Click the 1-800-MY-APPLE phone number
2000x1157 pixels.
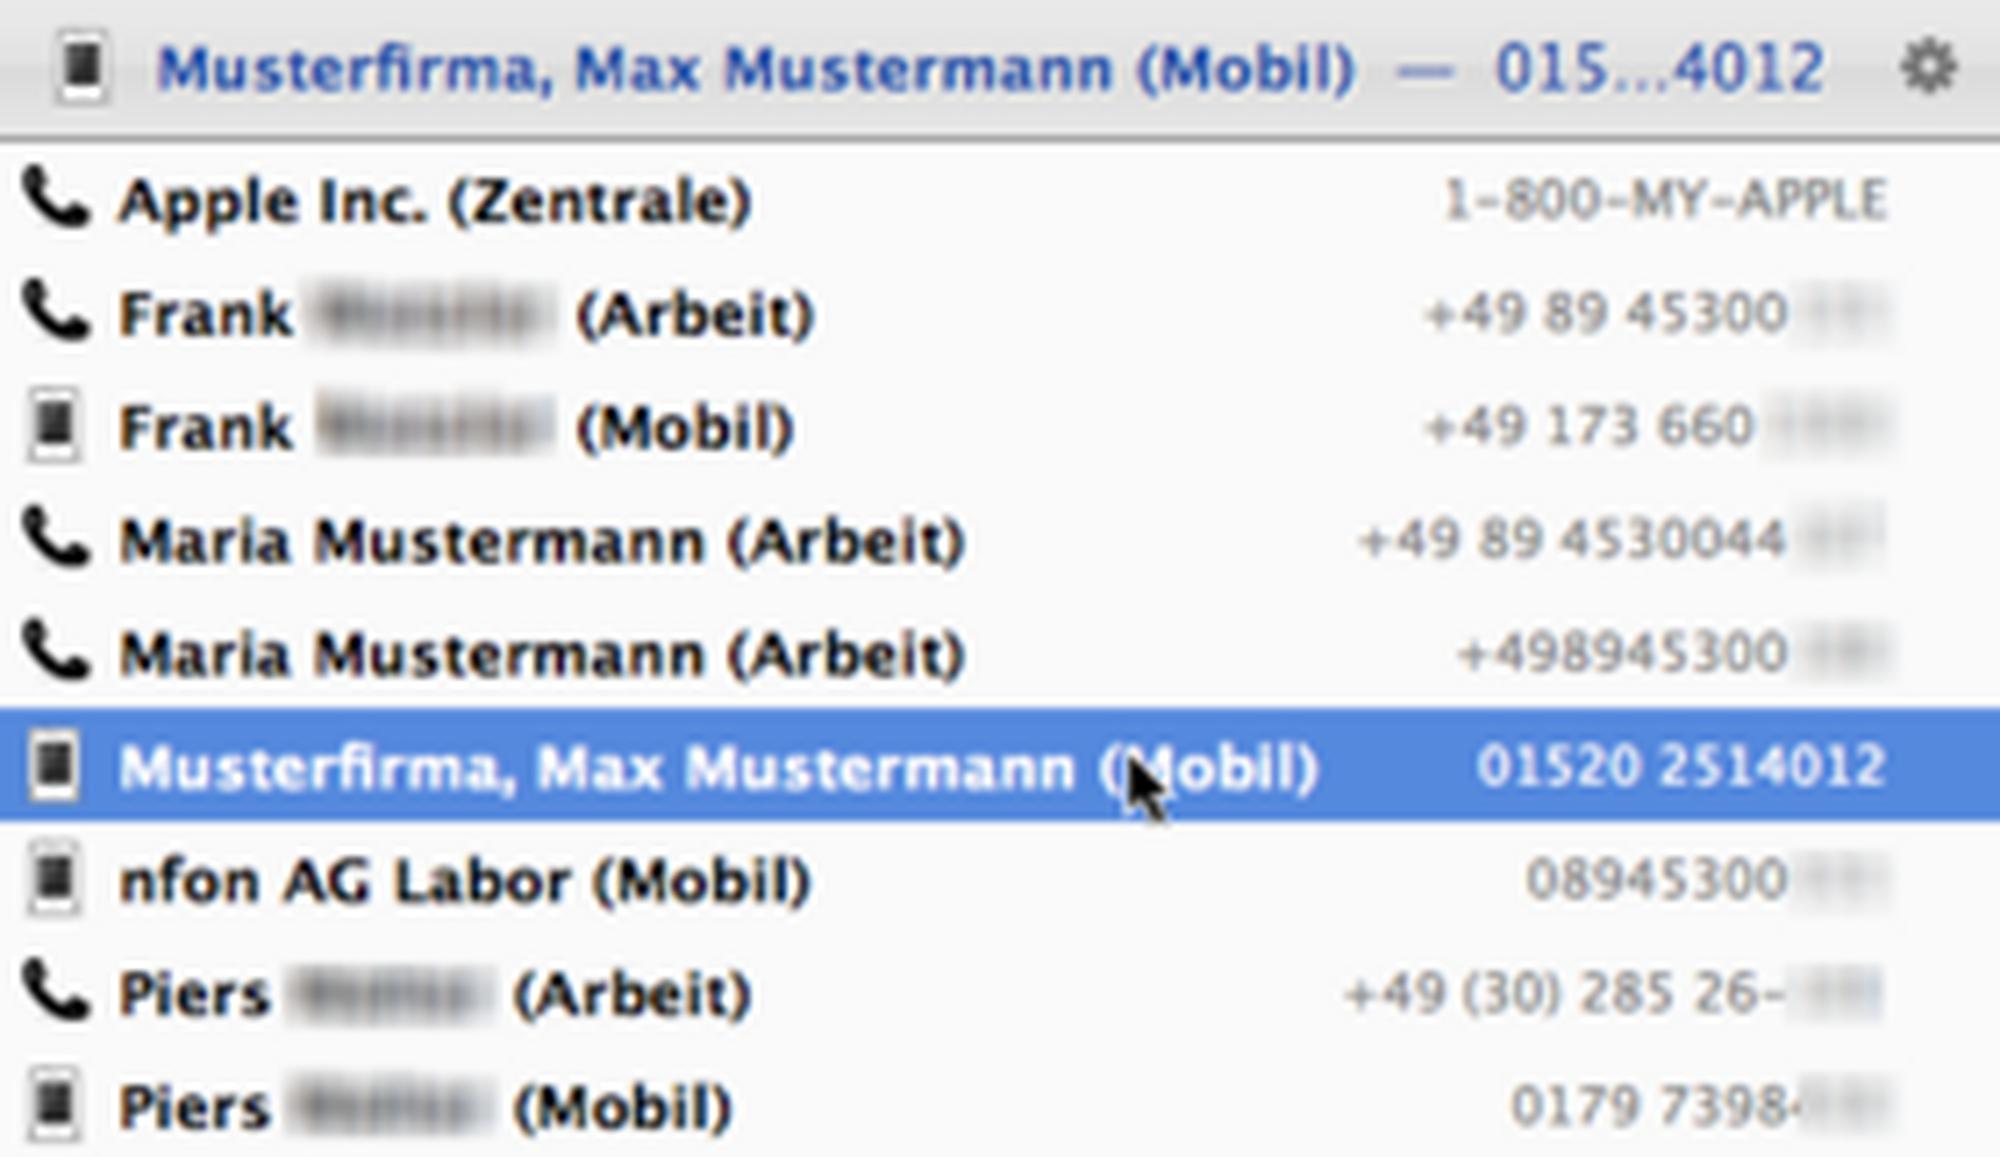[x=1665, y=200]
